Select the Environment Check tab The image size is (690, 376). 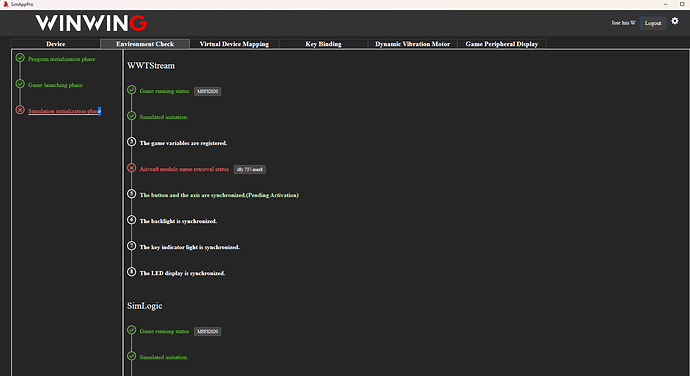pos(145,44)
